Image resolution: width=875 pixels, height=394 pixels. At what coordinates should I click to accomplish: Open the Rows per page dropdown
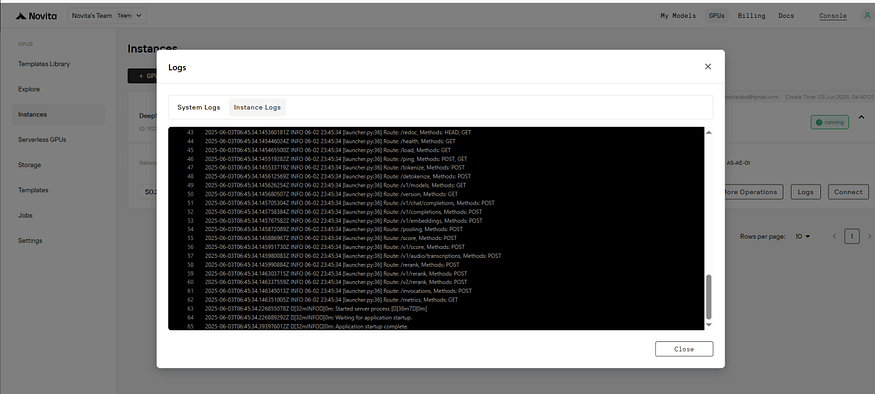pyautogui.click(x=803, y=237)
